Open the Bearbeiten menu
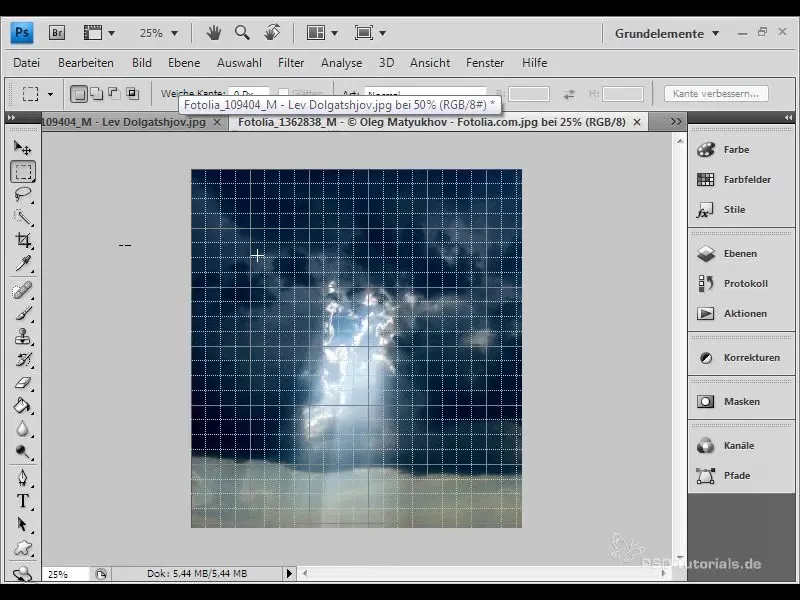 [x=86, y=63]
